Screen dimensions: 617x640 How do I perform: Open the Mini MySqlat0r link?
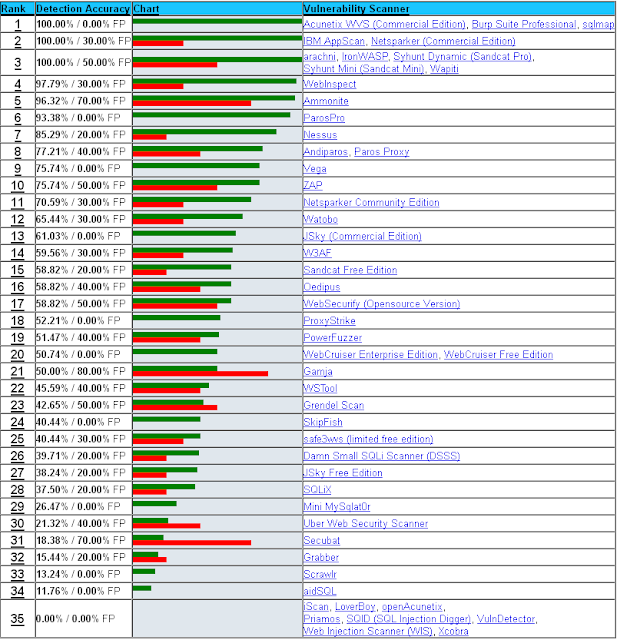pos(337,507)
